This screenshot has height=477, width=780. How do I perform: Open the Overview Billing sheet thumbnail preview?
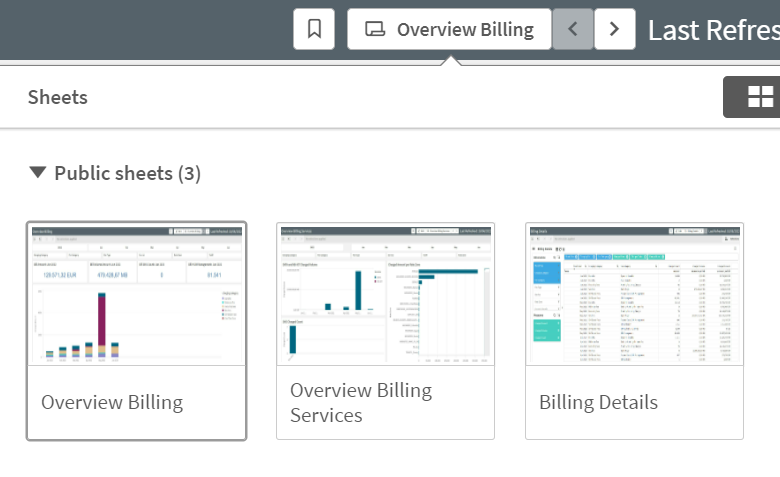(x=136, y=294)
